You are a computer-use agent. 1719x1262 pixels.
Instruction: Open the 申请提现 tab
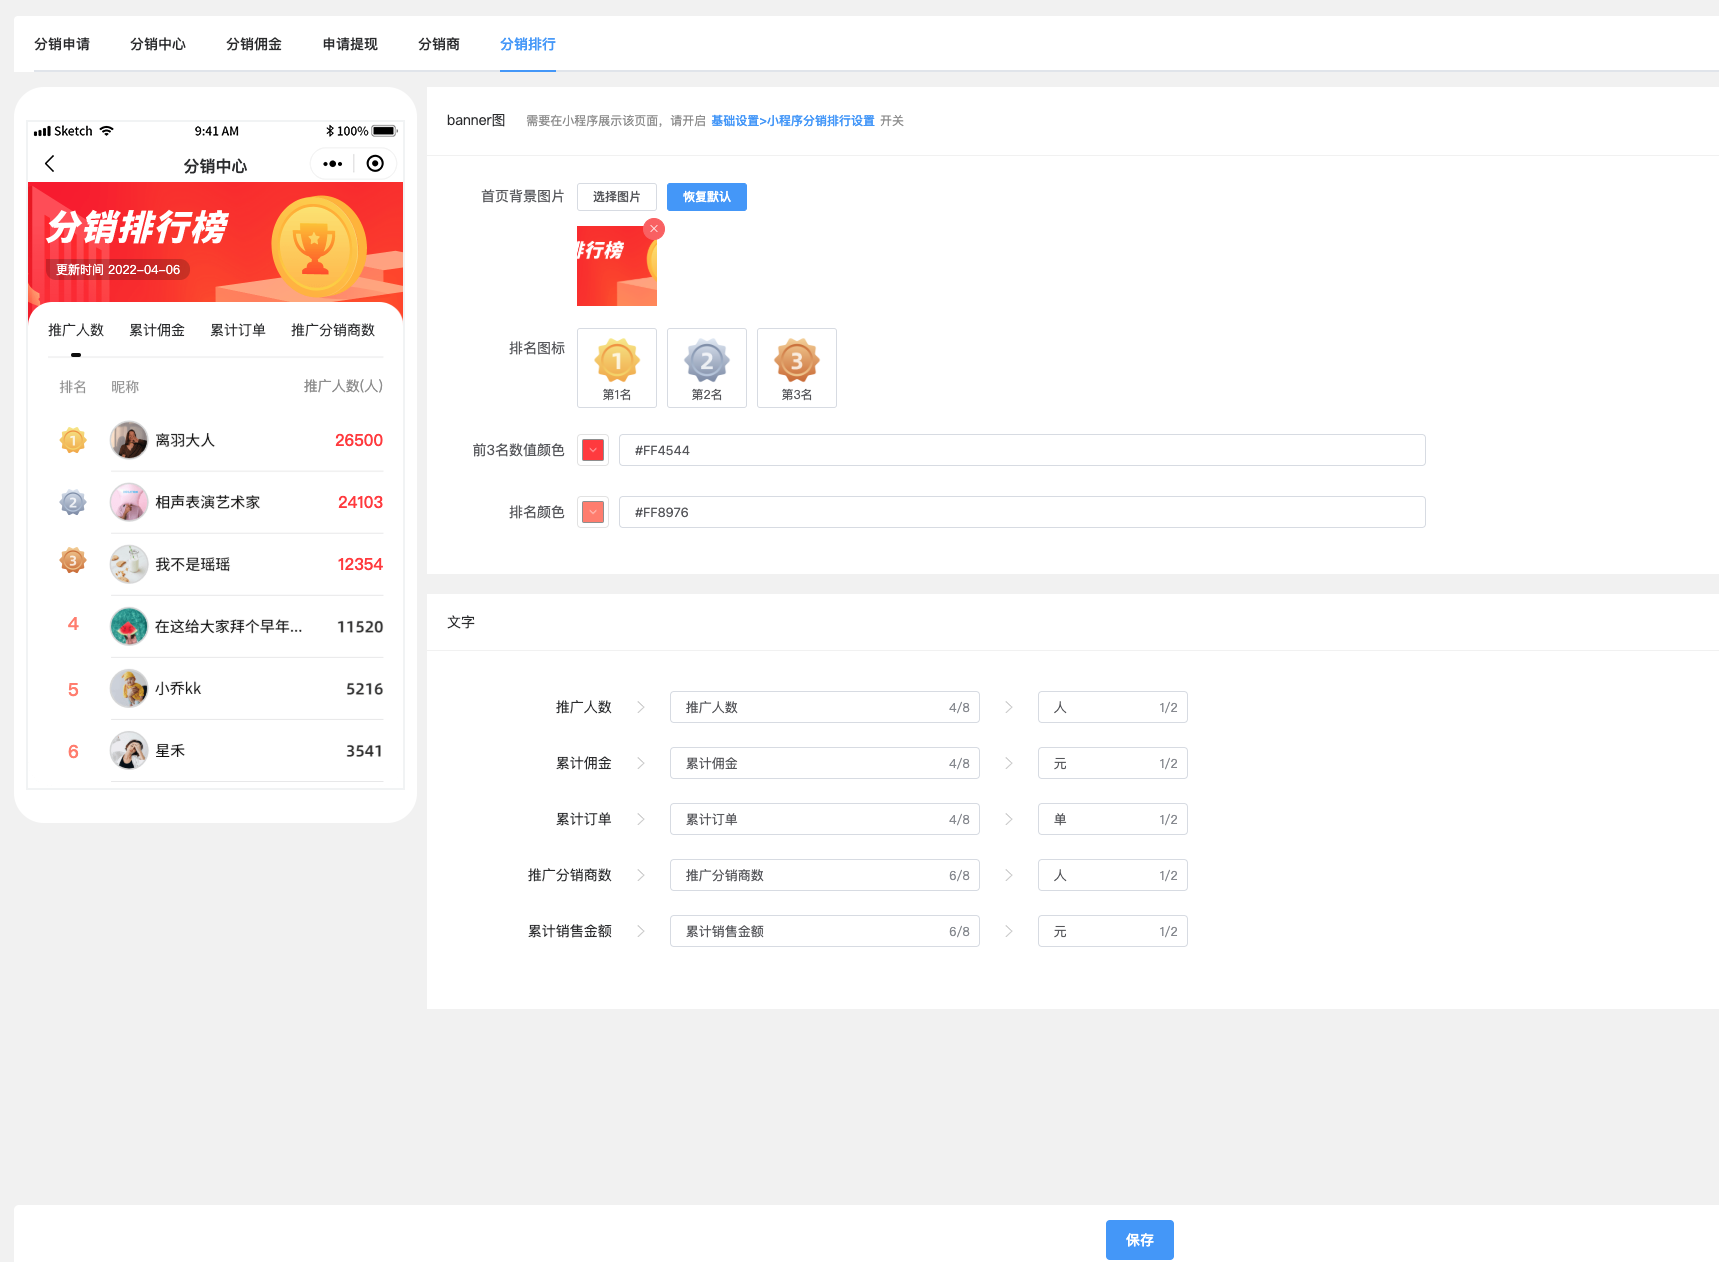click(x=350, y=44)
